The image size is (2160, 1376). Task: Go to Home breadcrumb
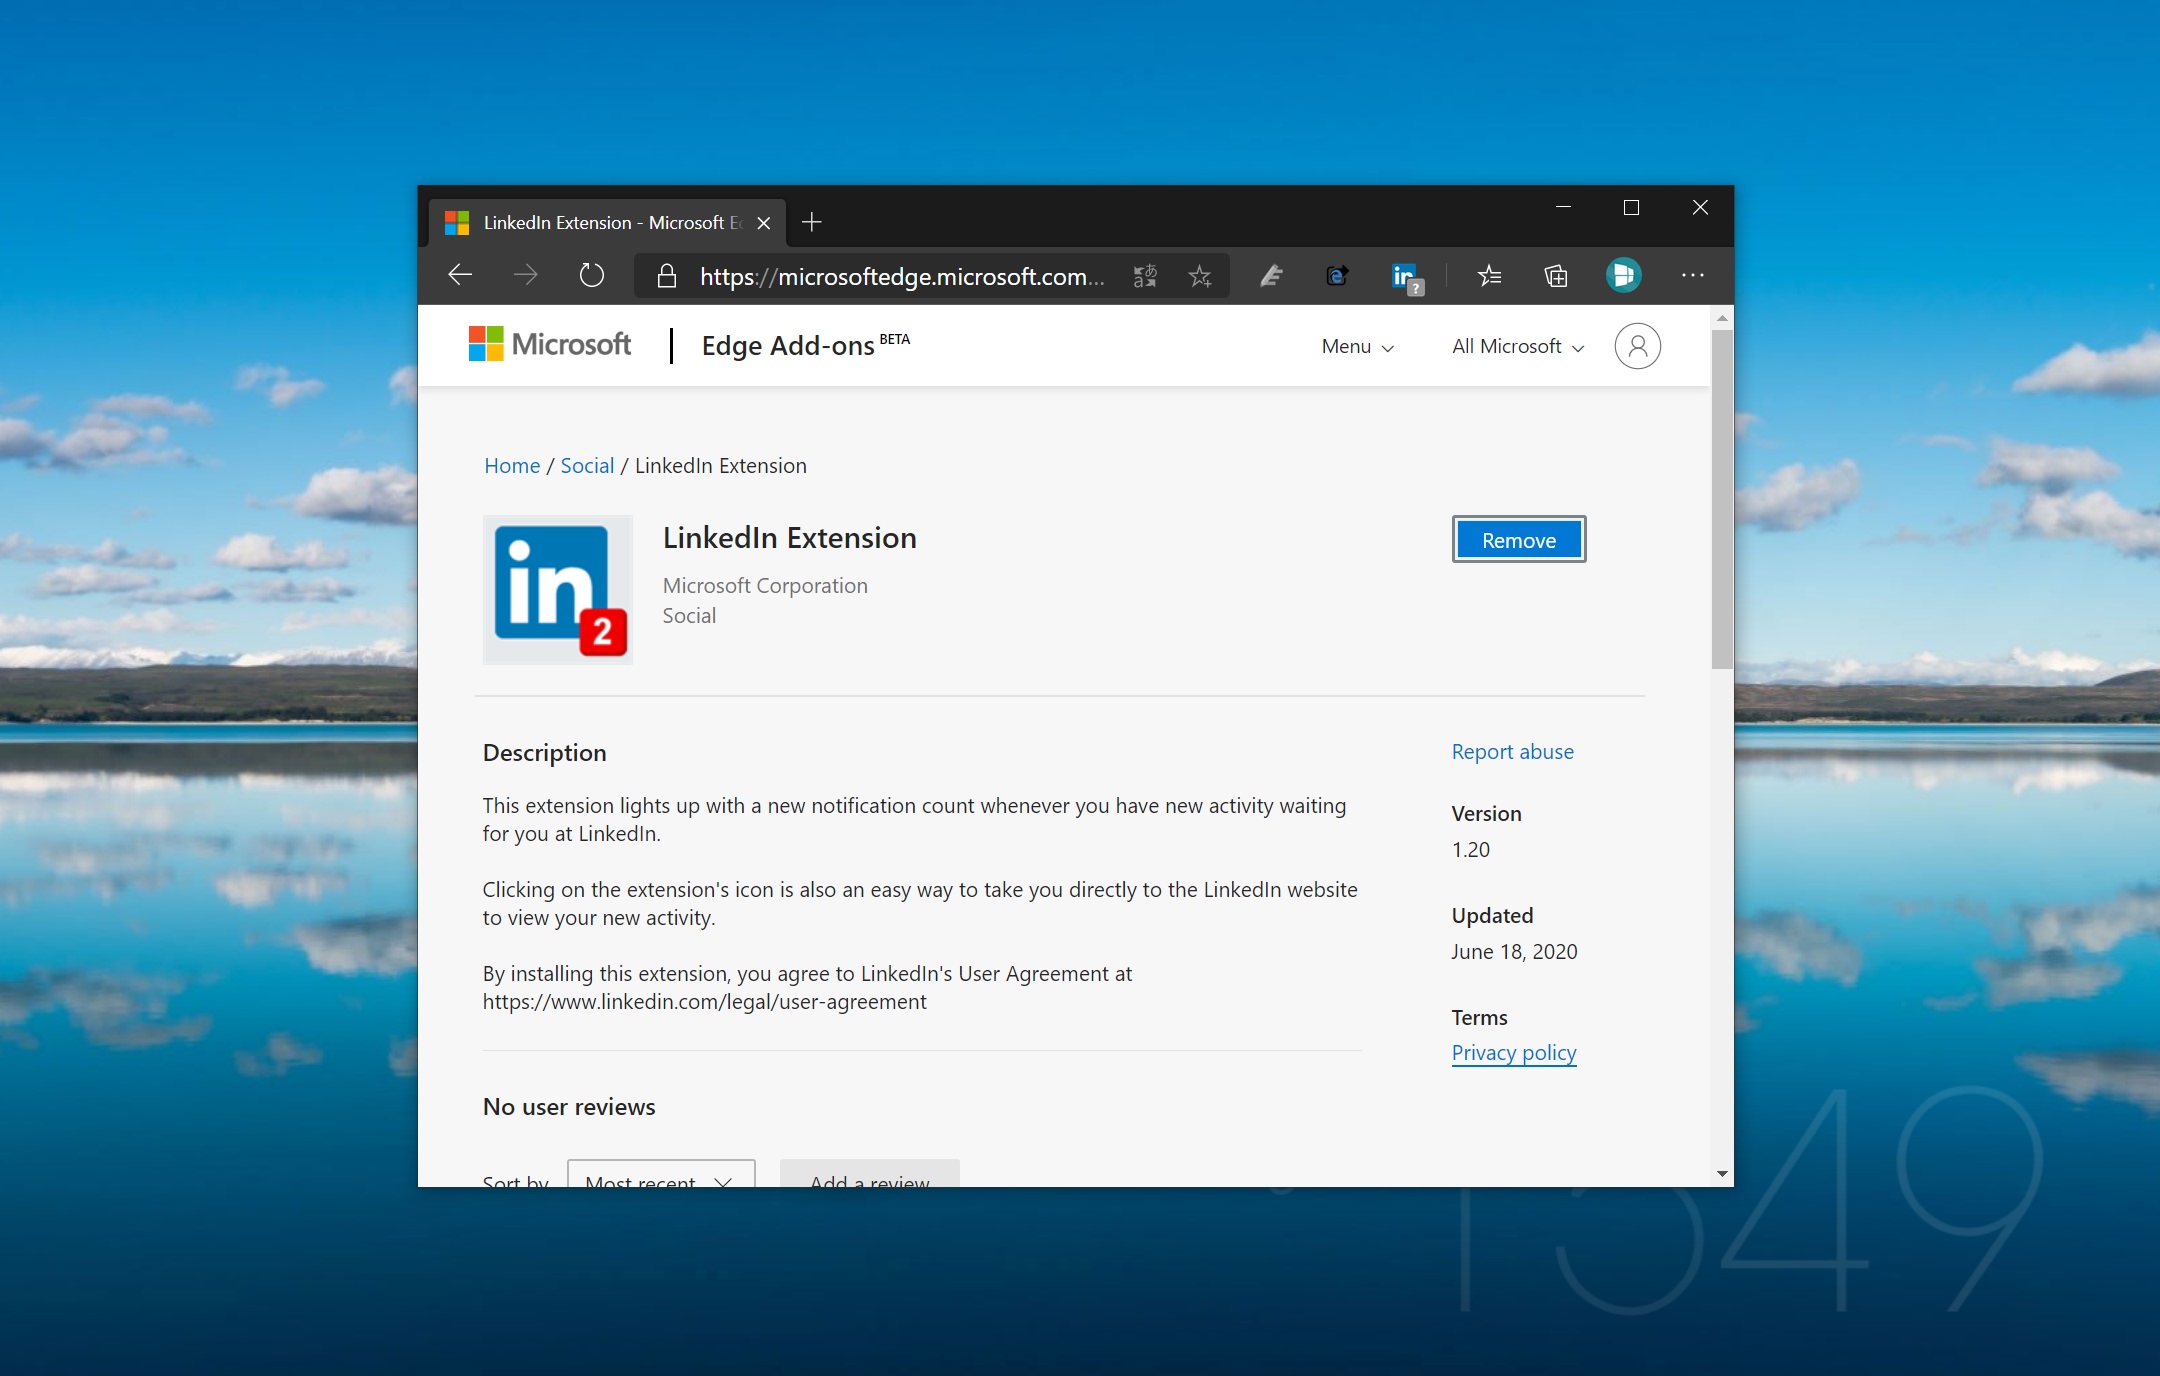pos(511,466)
